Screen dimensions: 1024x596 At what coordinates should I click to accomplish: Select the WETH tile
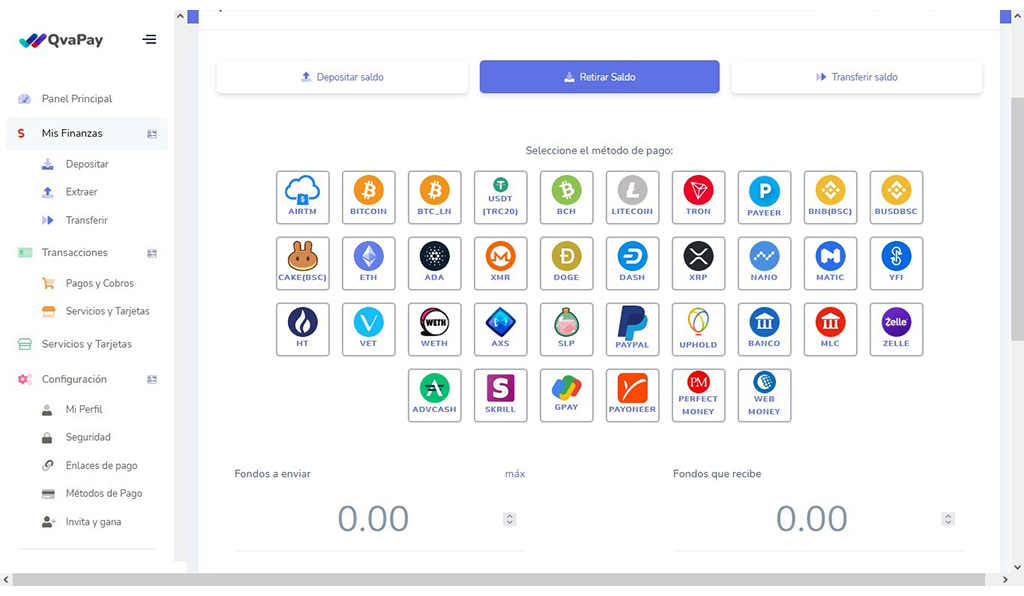[434, 329]
